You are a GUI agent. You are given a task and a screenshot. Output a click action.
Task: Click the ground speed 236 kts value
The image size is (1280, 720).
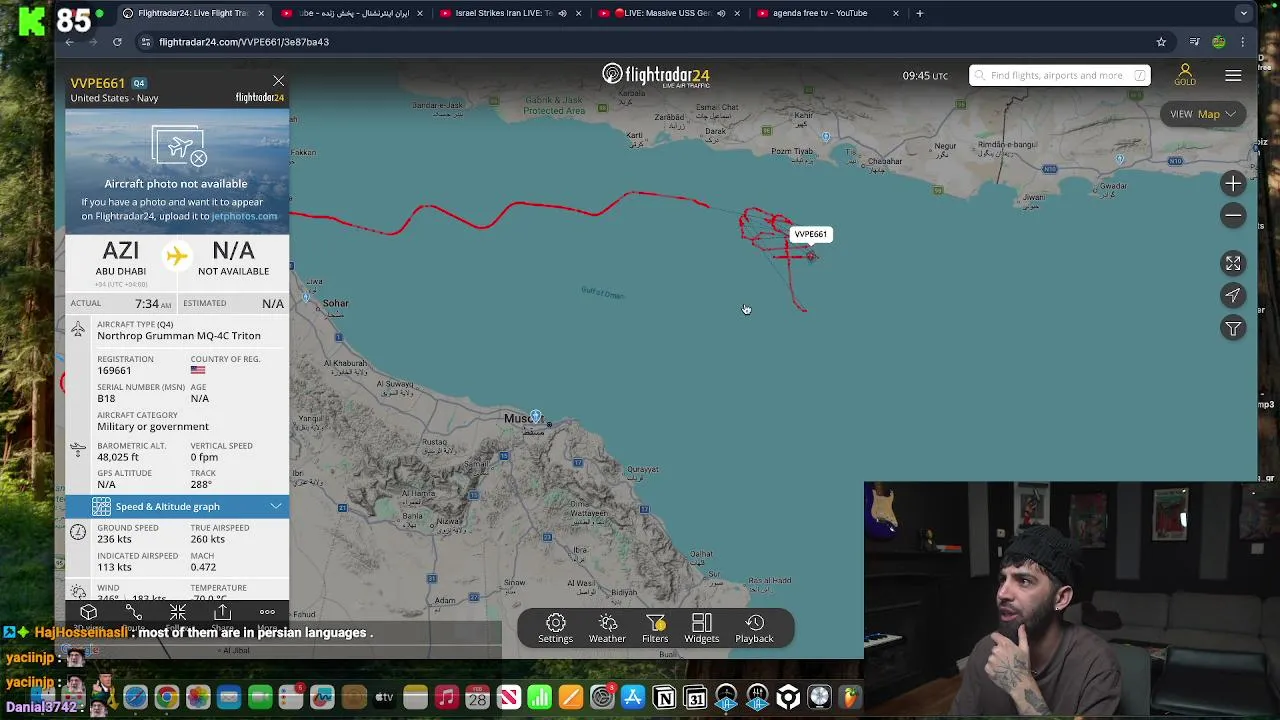pos(114,539)
